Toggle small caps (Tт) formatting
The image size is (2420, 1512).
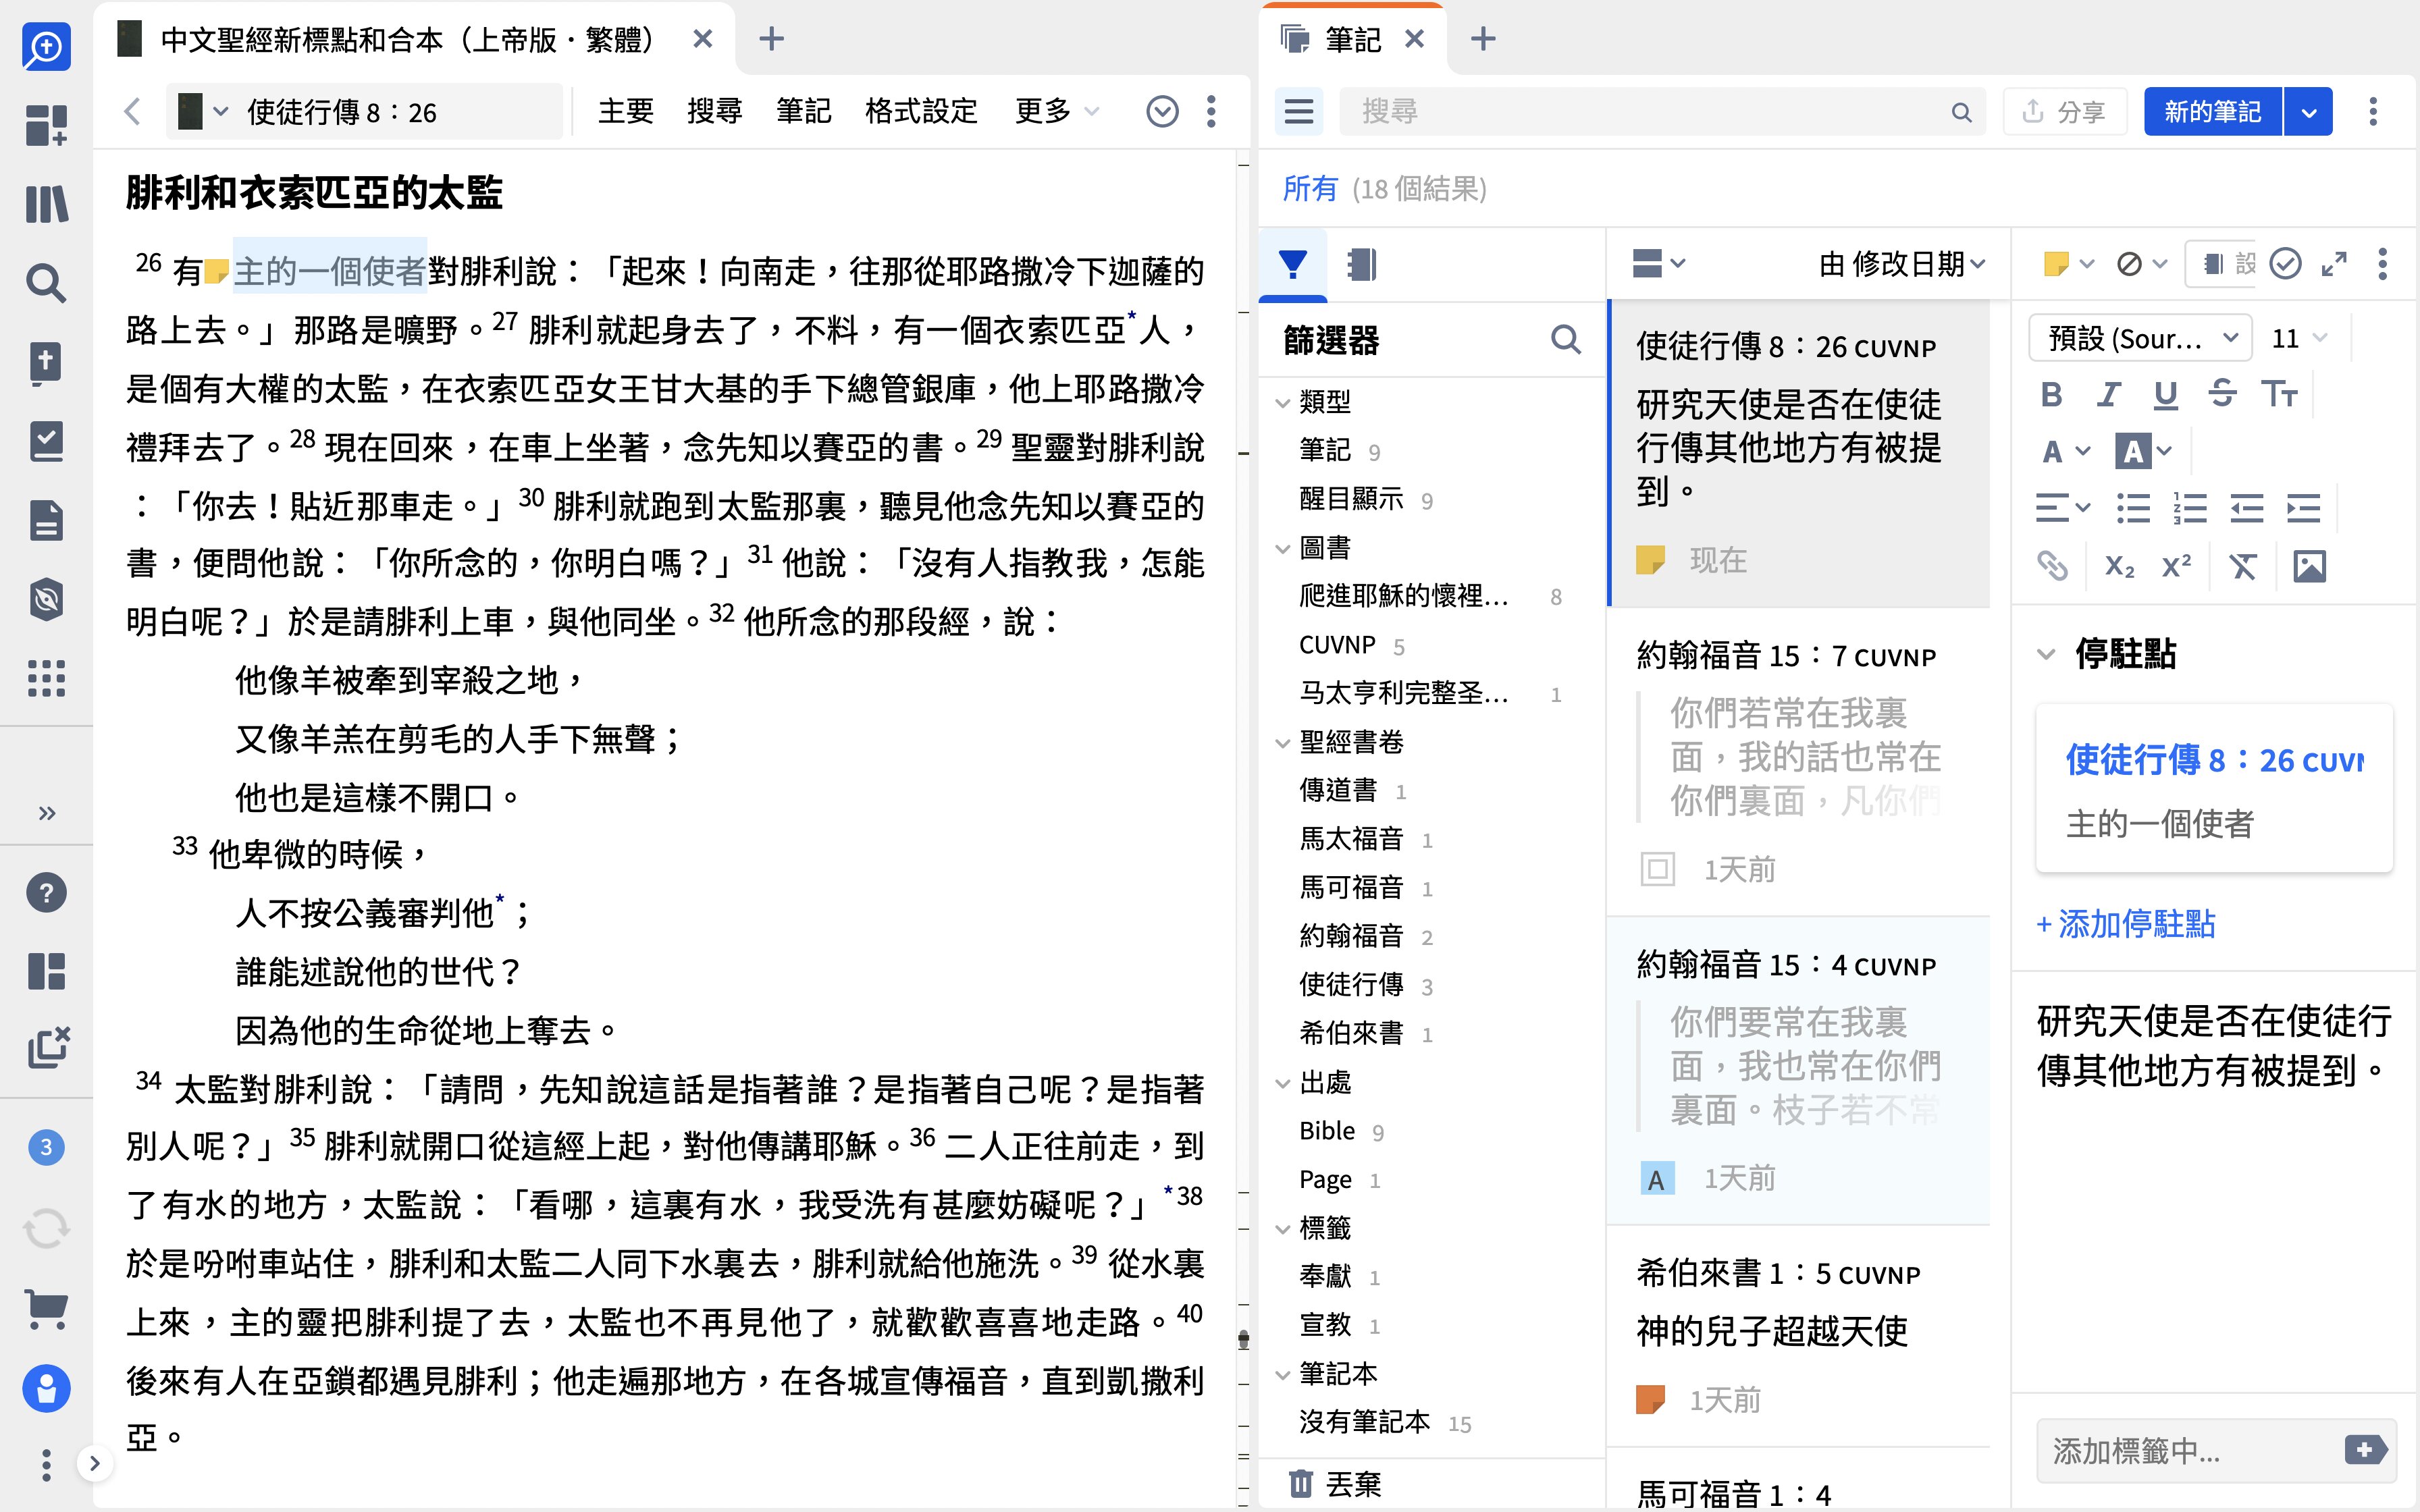(x=2279, y=394)
